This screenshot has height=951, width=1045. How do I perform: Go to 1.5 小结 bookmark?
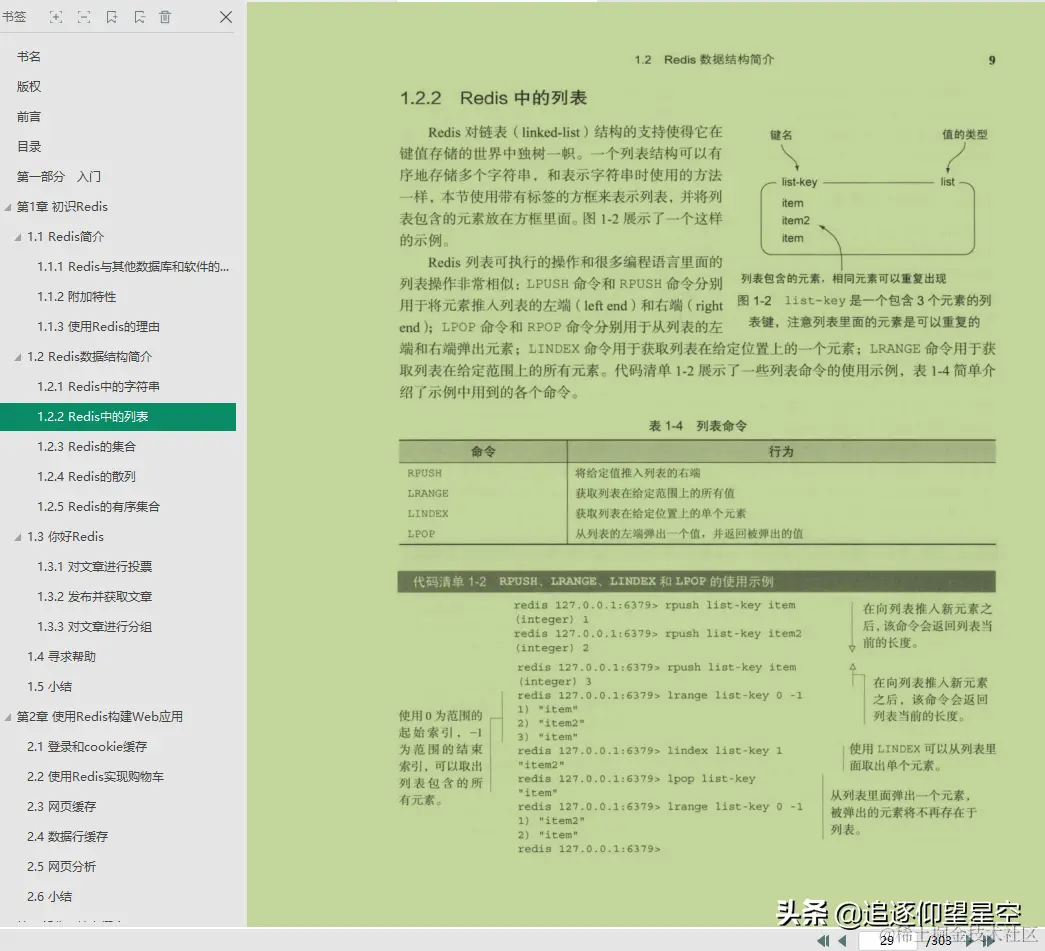[x=49, y=686]
